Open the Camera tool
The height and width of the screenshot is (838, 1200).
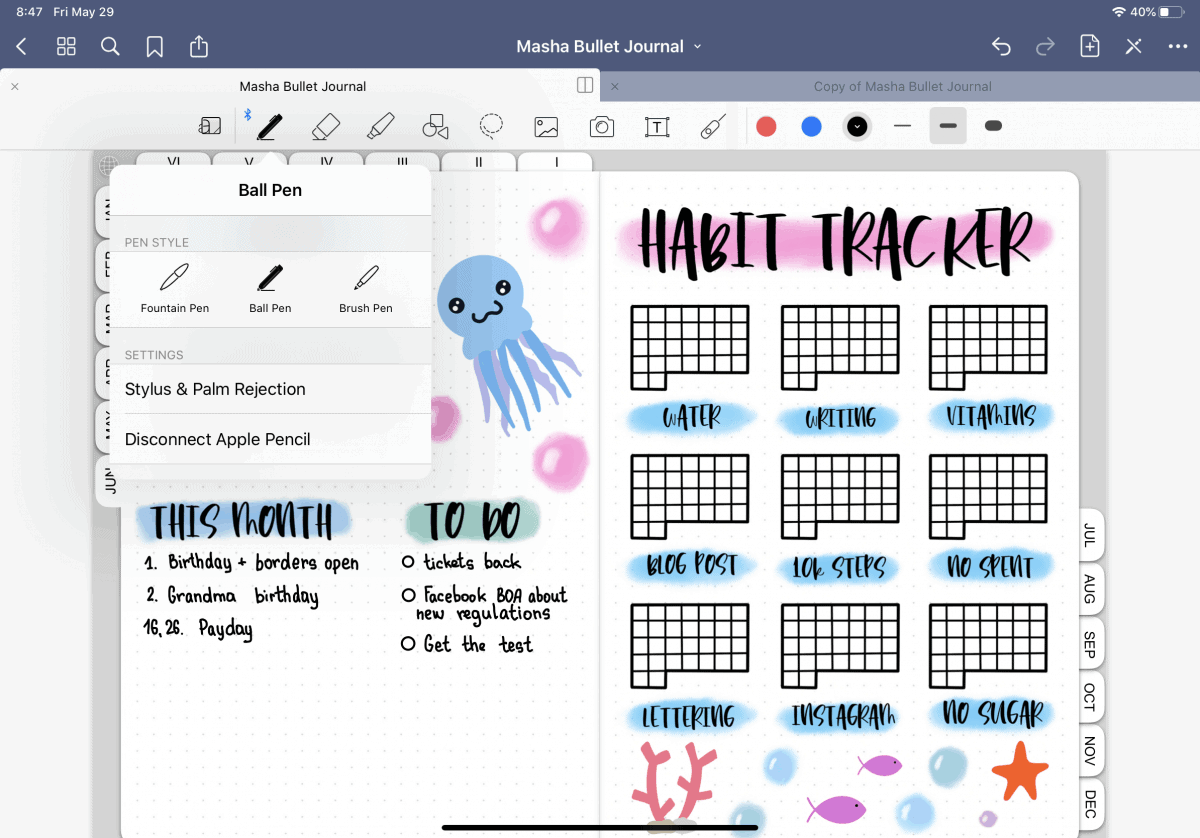pos(602,126)
